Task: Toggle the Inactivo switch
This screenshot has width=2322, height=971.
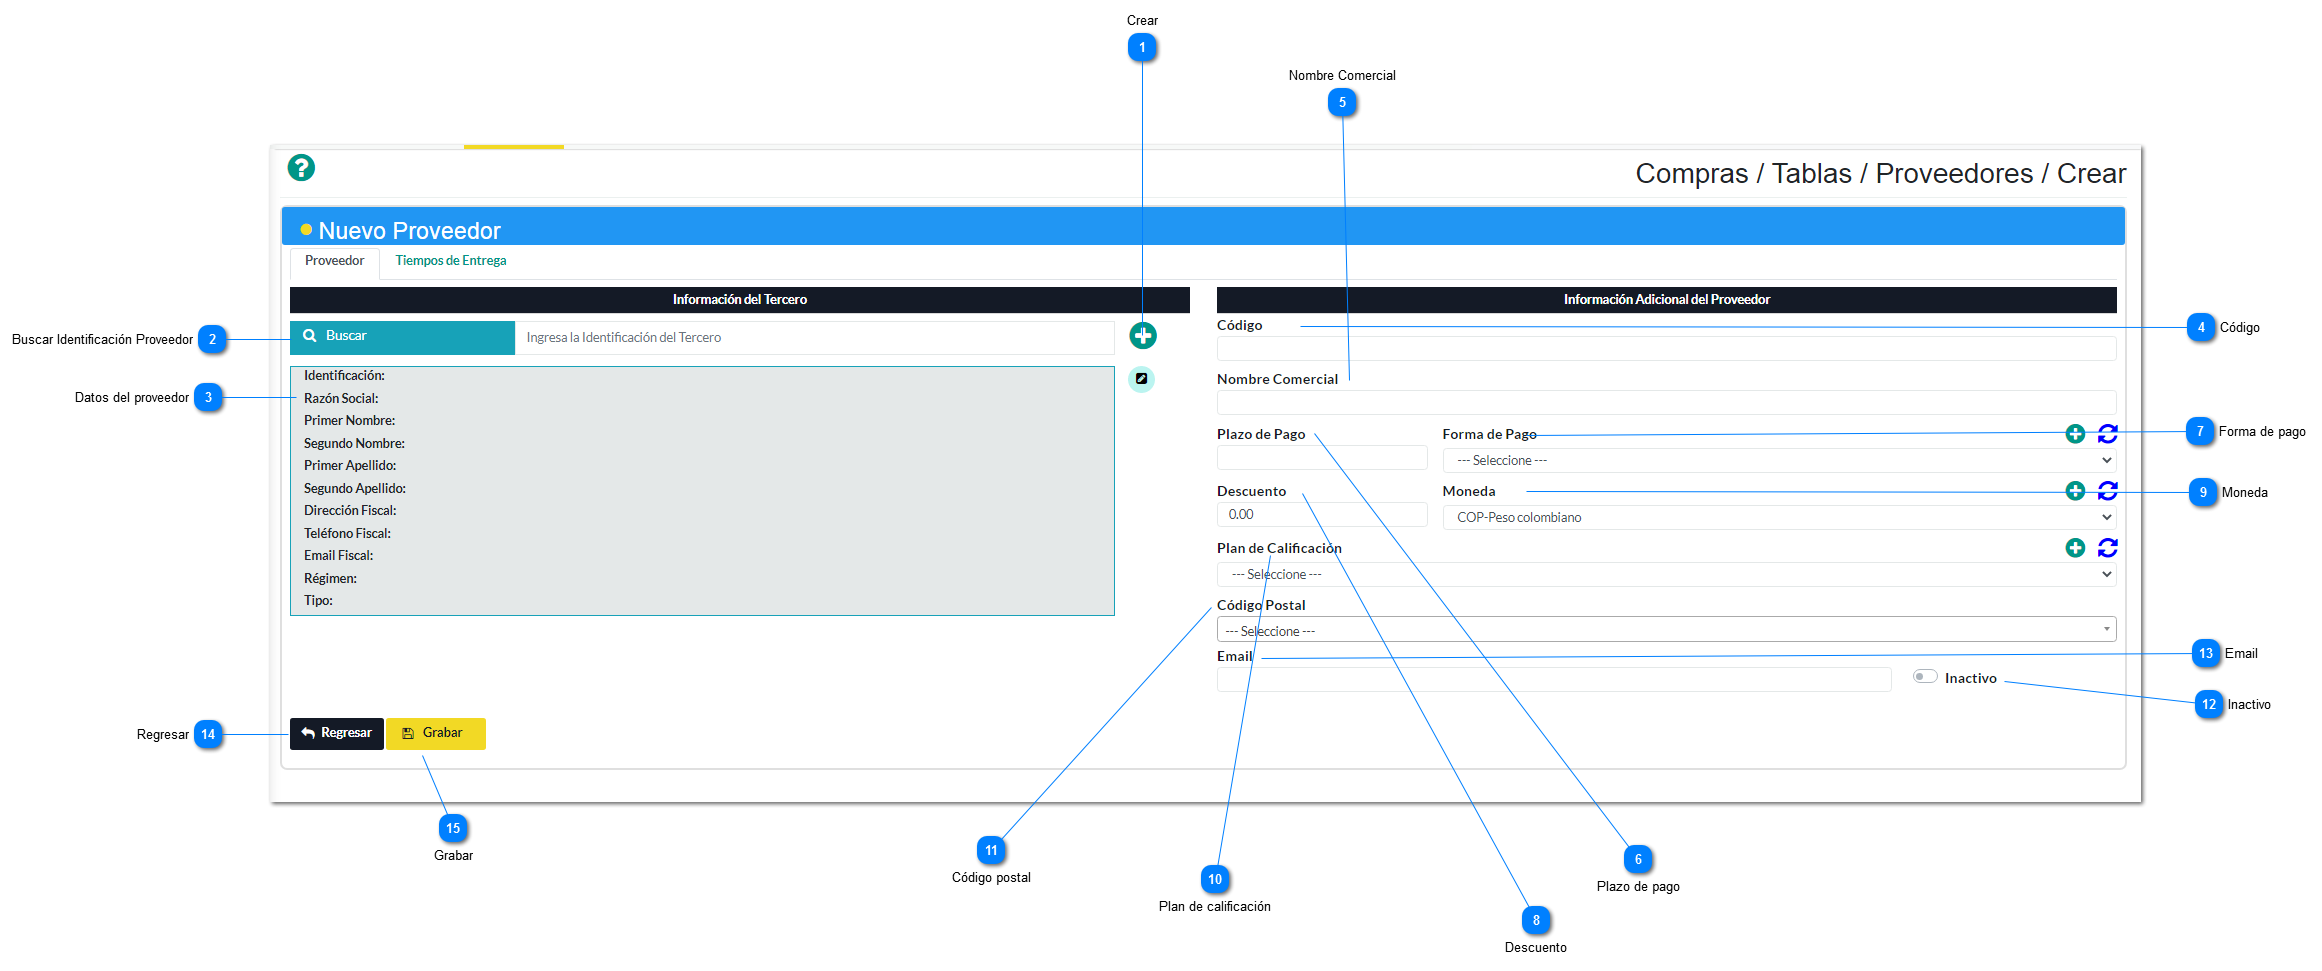Action: tap(1925, 677)
